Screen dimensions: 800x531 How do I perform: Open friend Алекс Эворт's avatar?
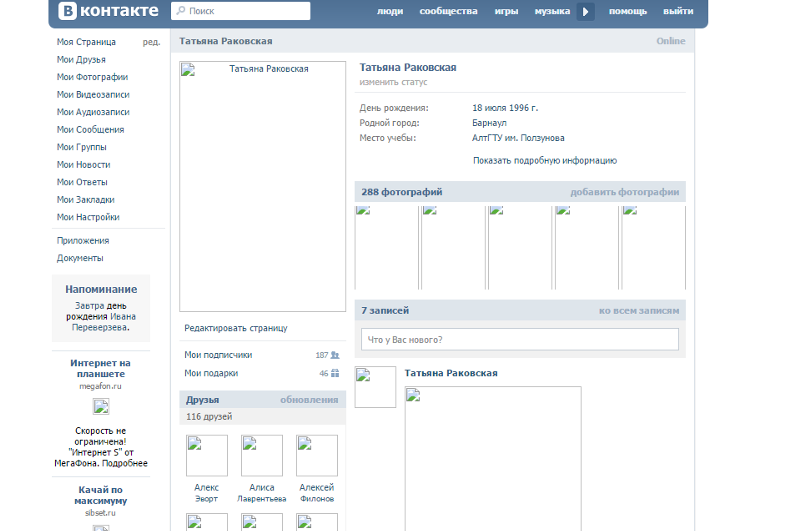(207, 456)
